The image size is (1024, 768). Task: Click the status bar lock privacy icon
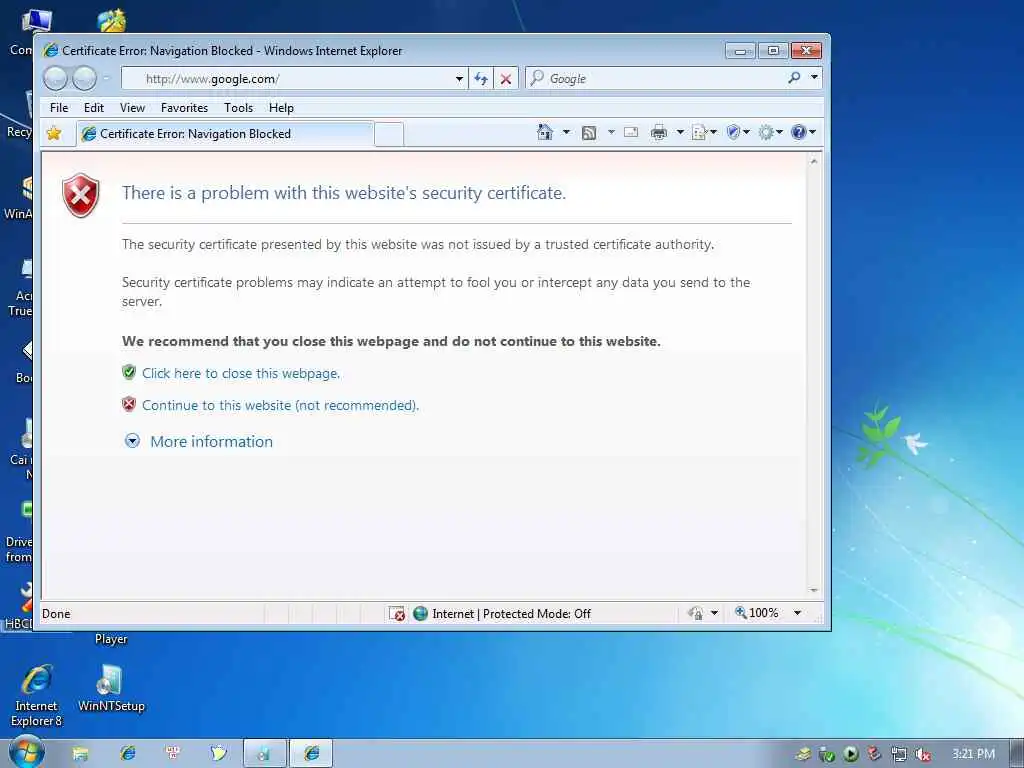tap(696, 613)
